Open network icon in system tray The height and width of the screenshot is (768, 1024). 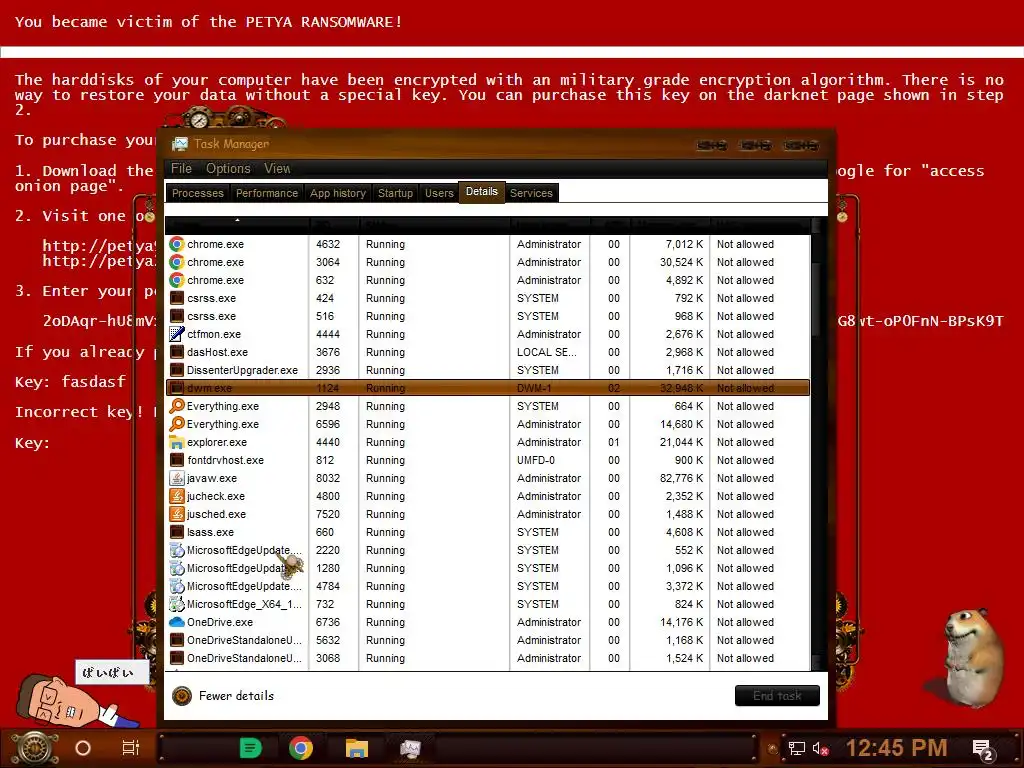pos(797,748)
